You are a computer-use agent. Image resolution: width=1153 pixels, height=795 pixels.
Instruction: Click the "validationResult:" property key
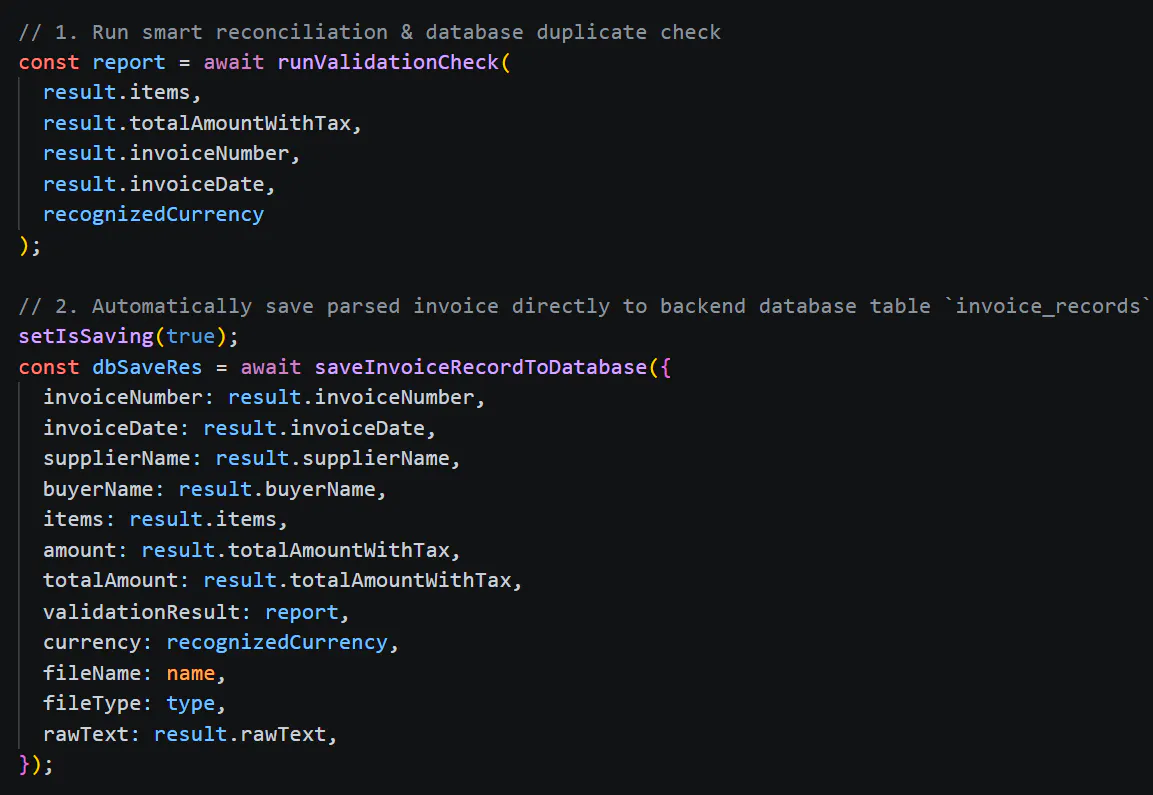(147, 612)
